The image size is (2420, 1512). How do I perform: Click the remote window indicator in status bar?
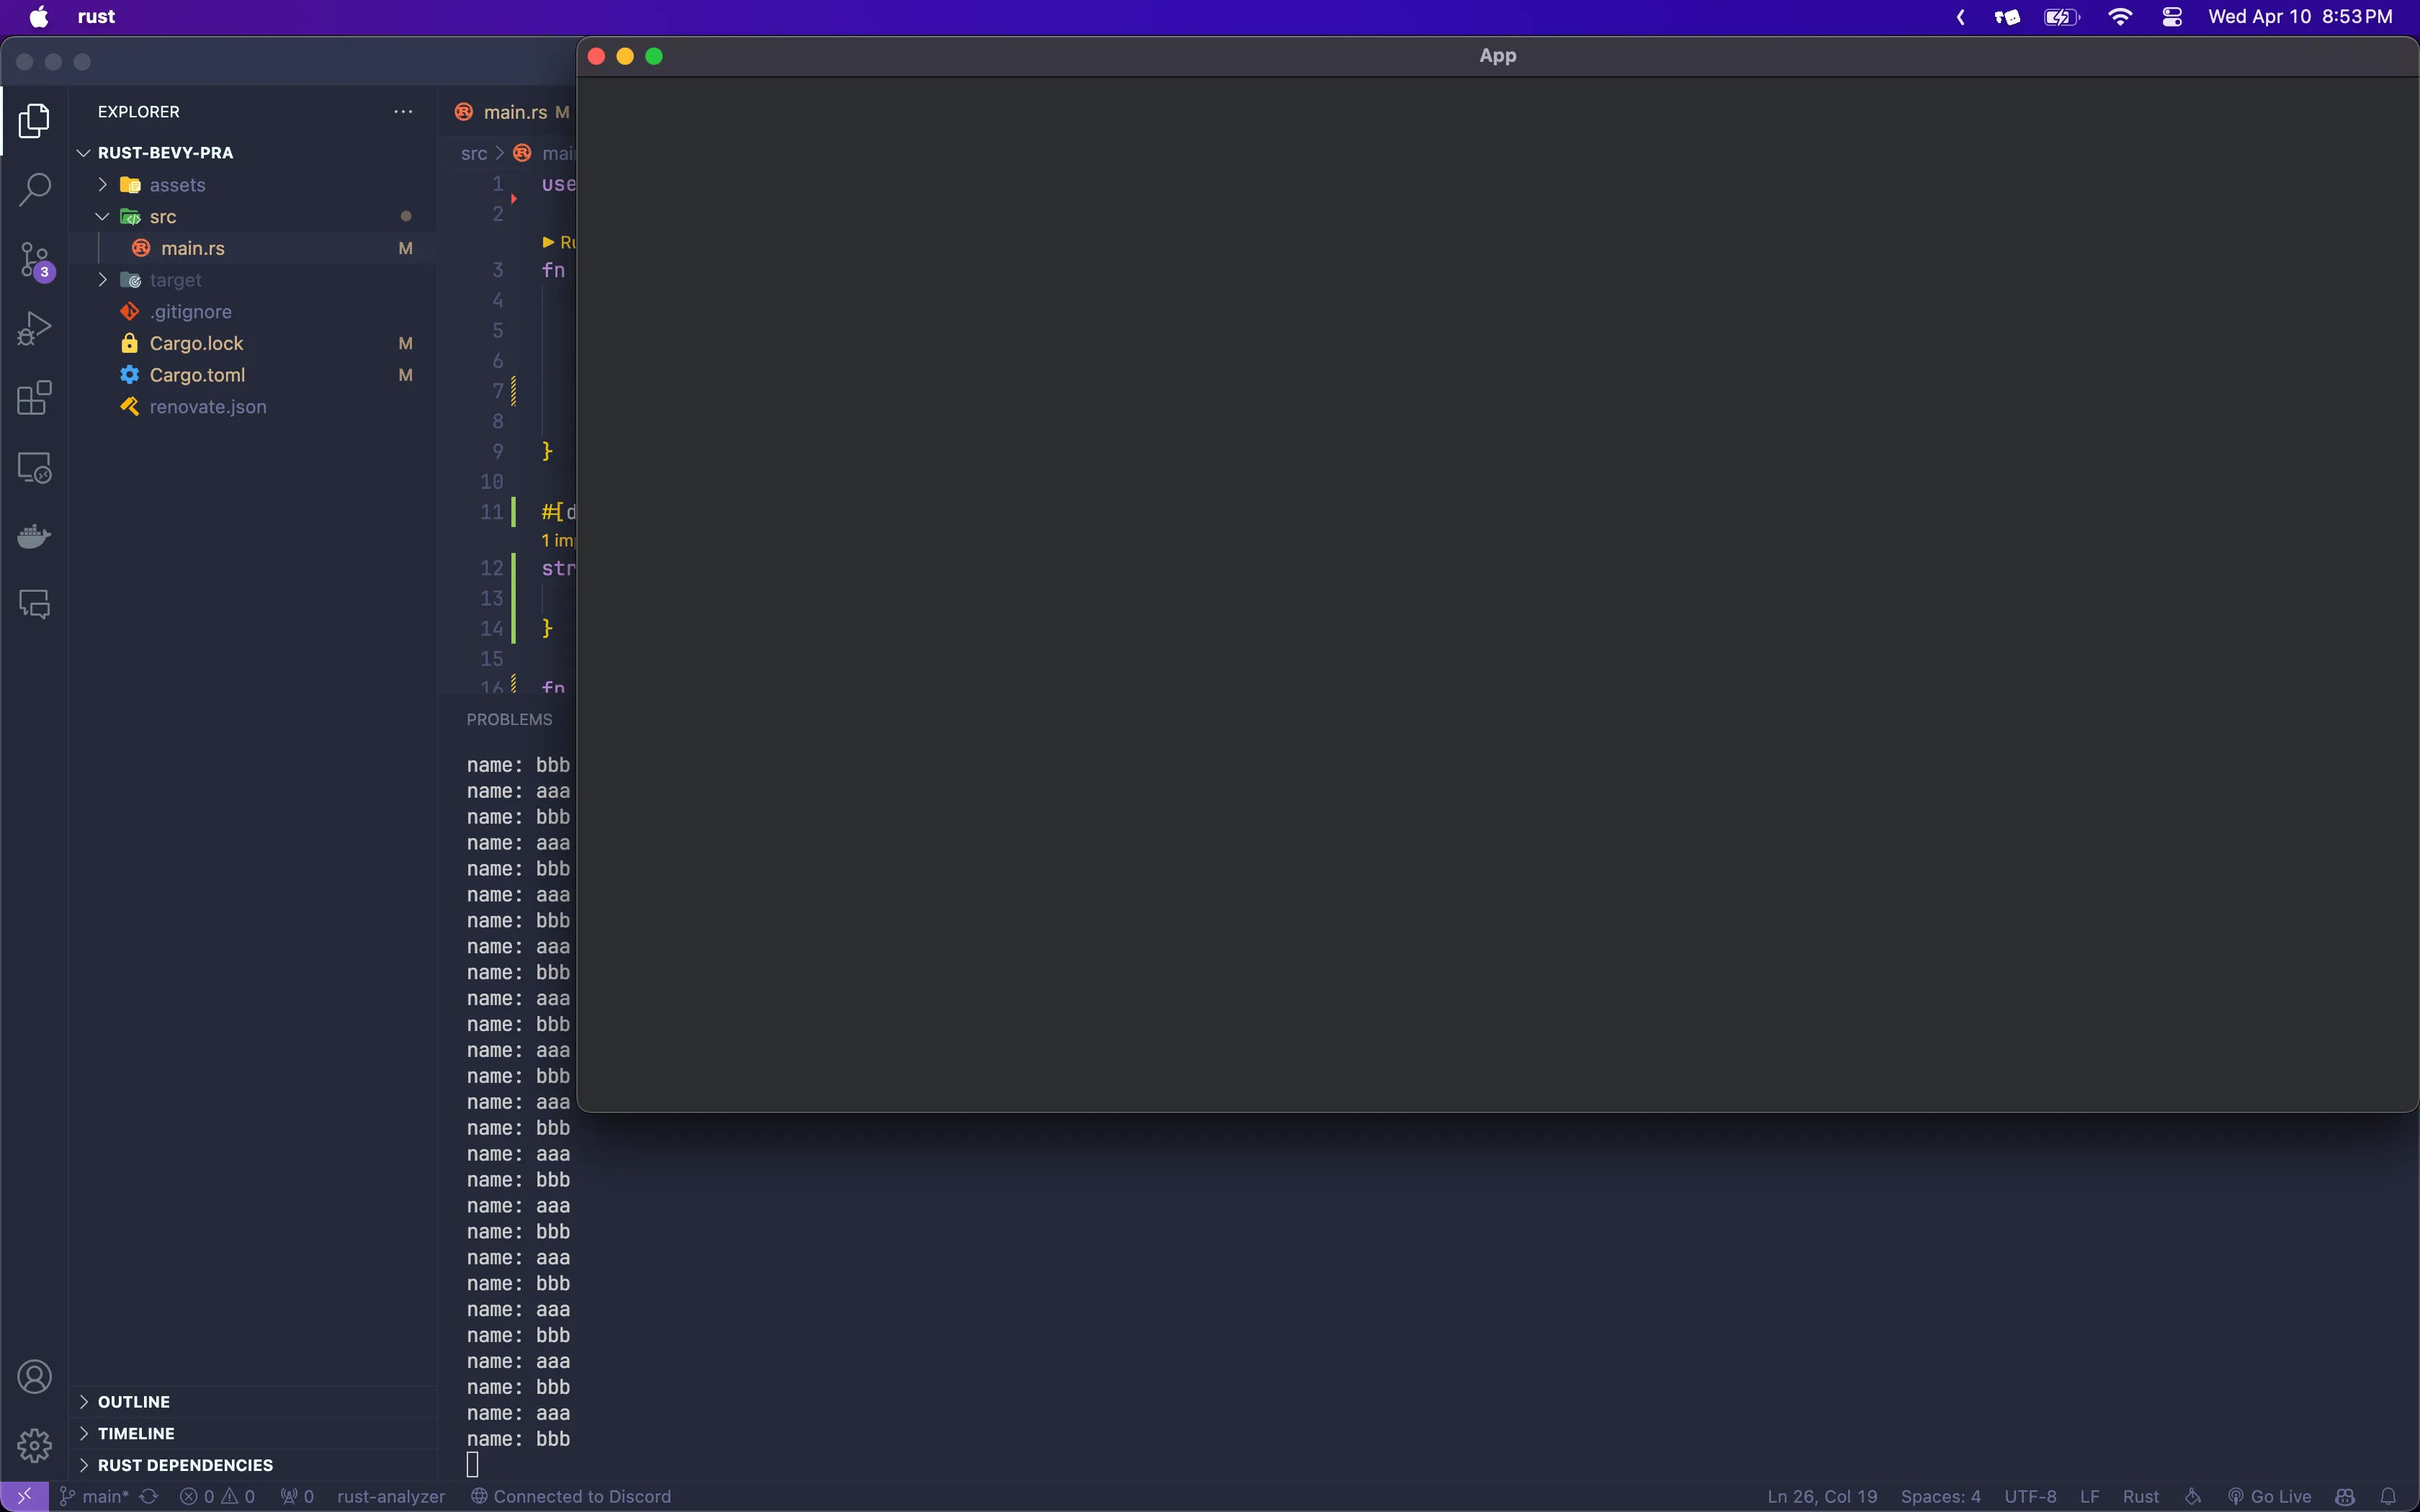click(24, 1496)
